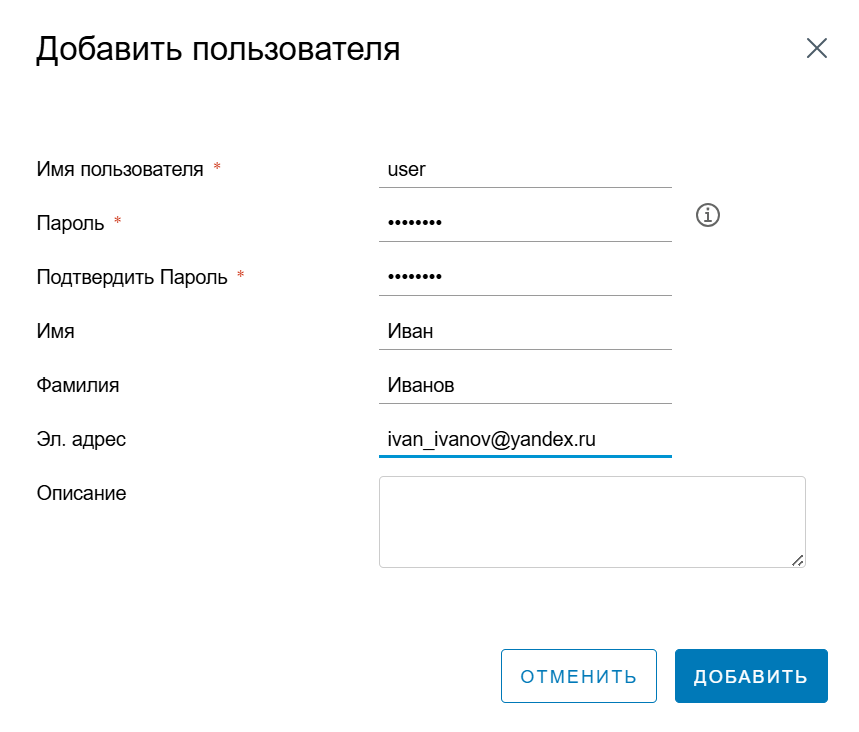Image resolution: width=859 pixels, height=732 pixels.
Task: Click the Эл. адрес label
Action: click(x=81, y=439)
